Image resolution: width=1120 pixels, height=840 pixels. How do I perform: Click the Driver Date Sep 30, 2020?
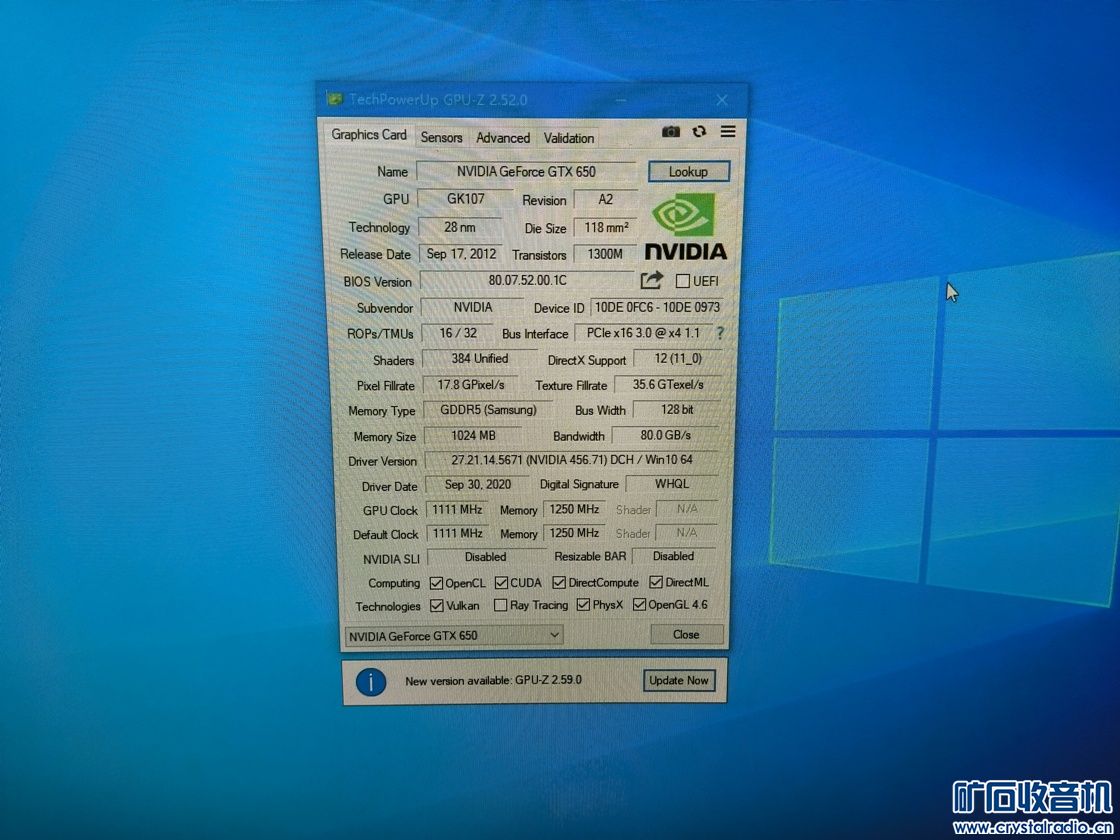click(477, 484)
